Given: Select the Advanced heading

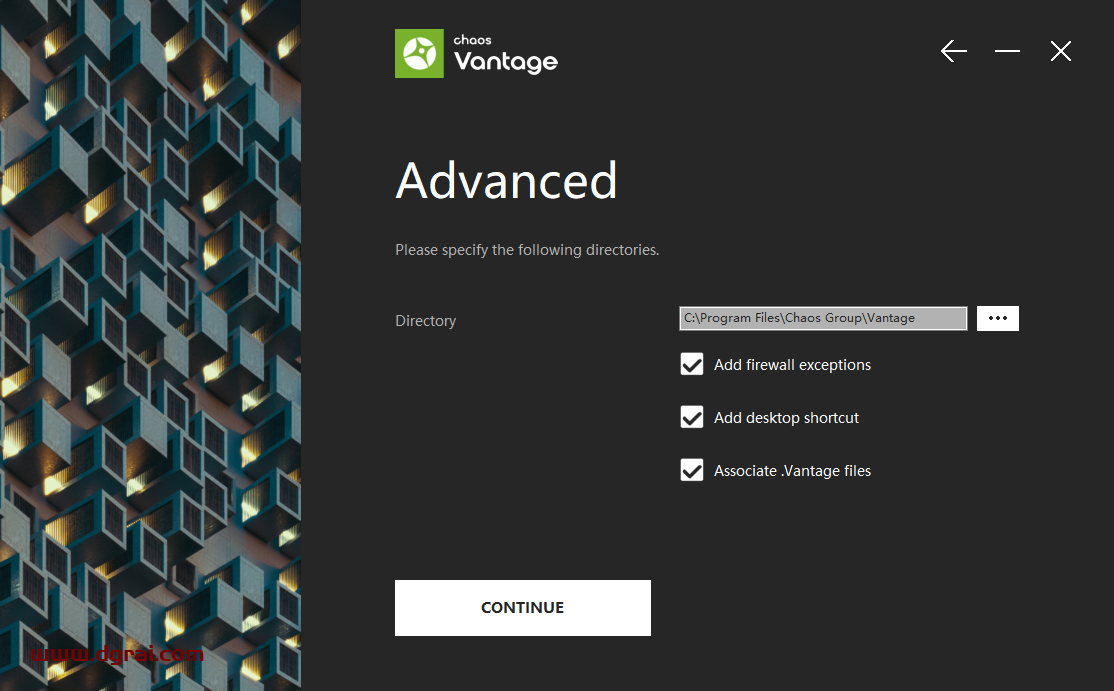Looking at the screenshot, I should click(x=506, y=182).
